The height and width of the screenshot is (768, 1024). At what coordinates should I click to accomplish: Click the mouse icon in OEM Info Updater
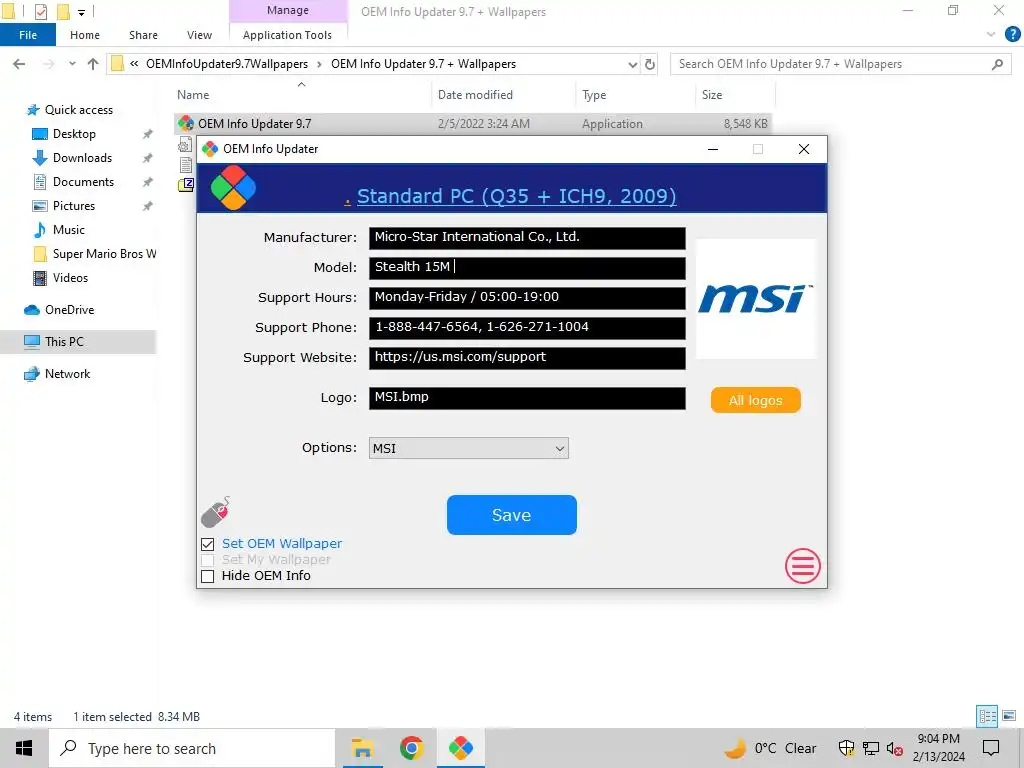pyautogui.click(x=216, y=511)
